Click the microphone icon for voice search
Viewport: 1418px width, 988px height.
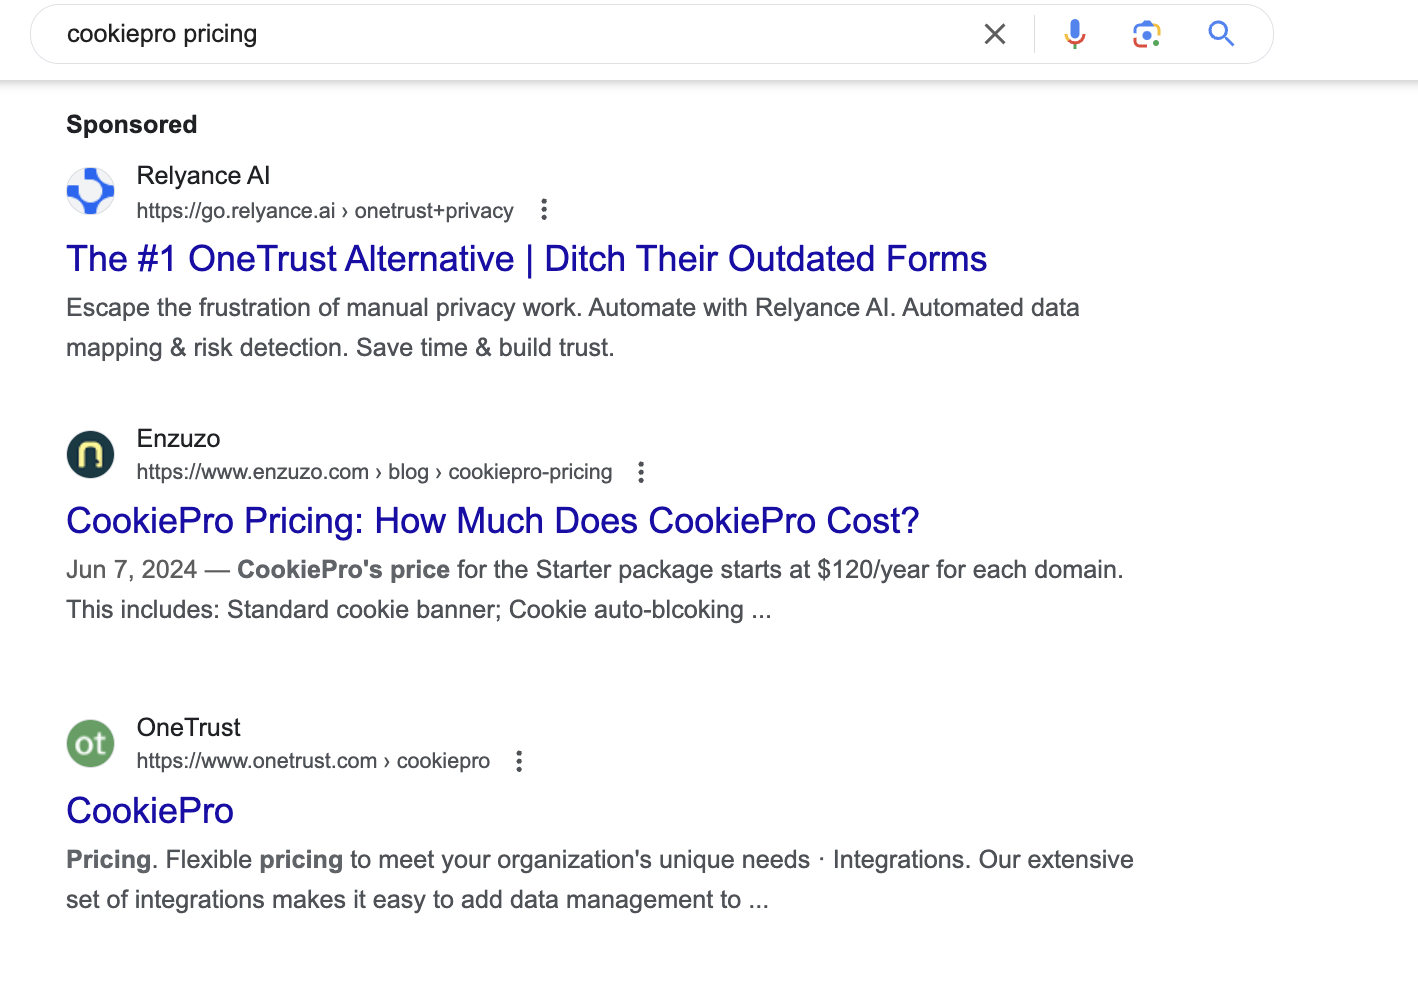click(x=1073, y=33)
